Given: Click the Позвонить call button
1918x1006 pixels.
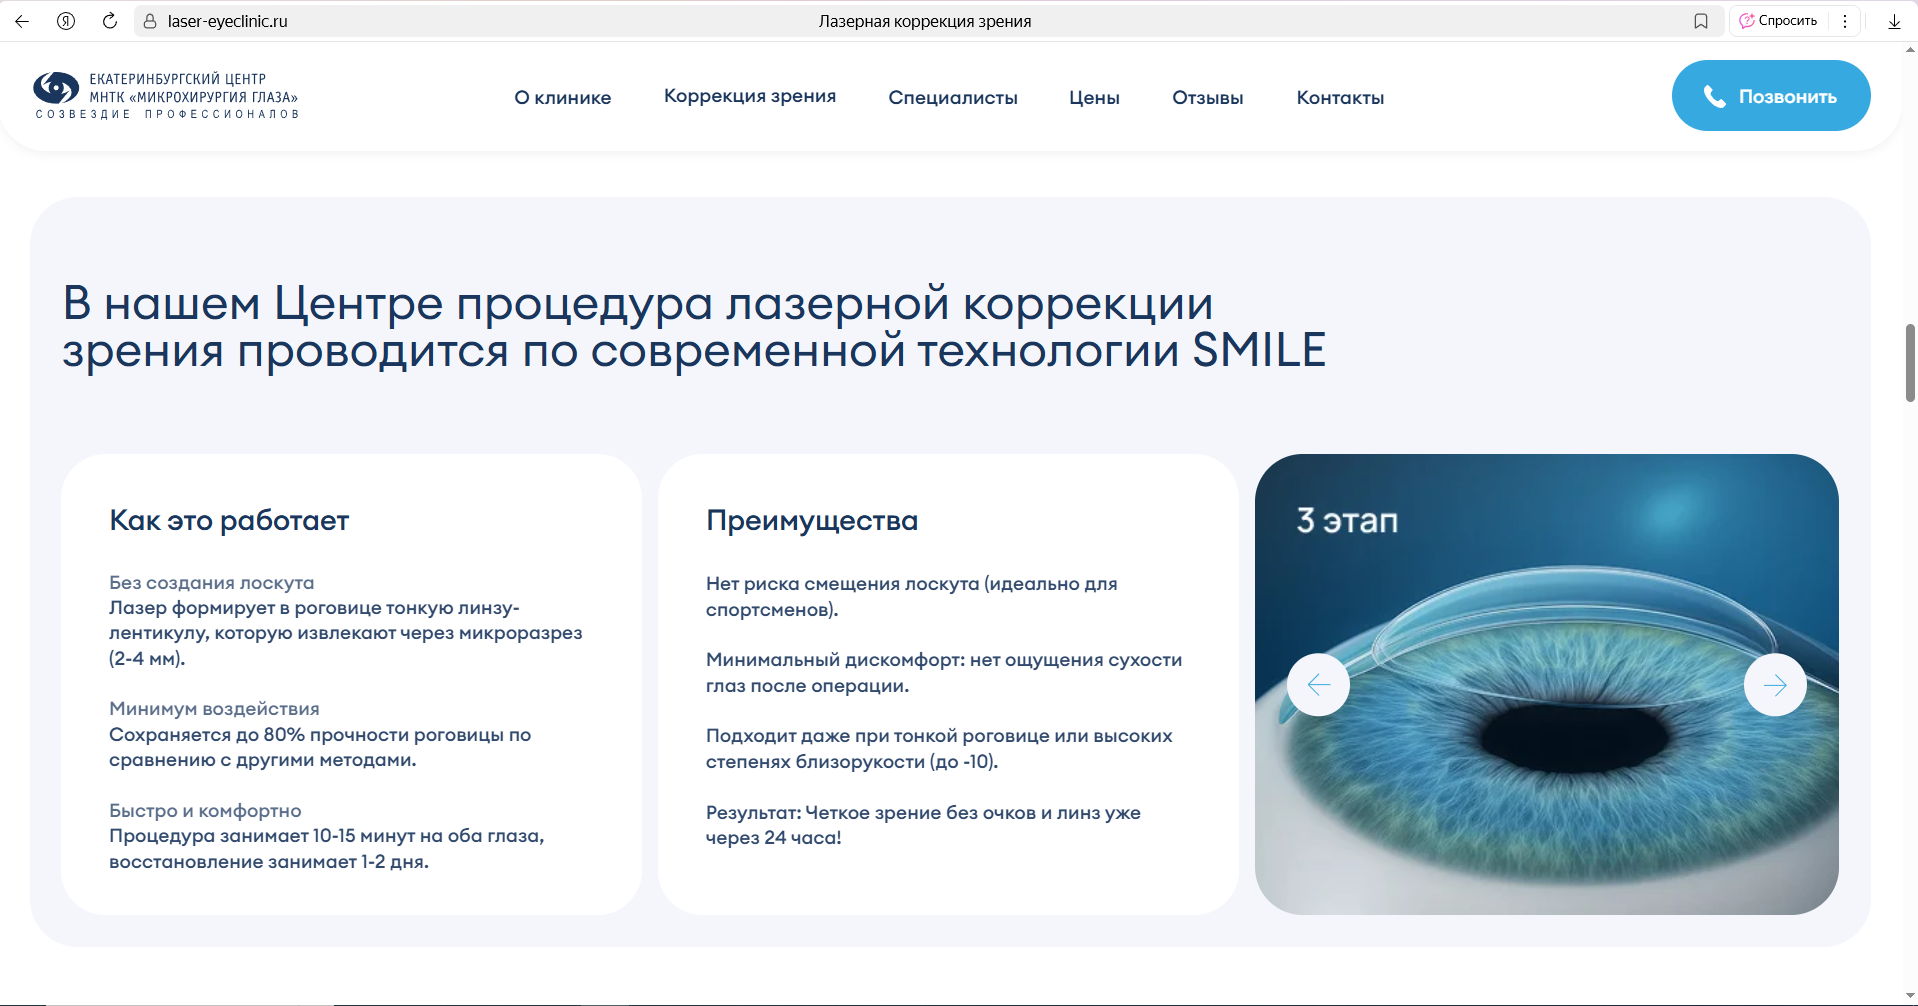Looking at the screenshot, I should pyautogui.click(x=1771, y=96).
